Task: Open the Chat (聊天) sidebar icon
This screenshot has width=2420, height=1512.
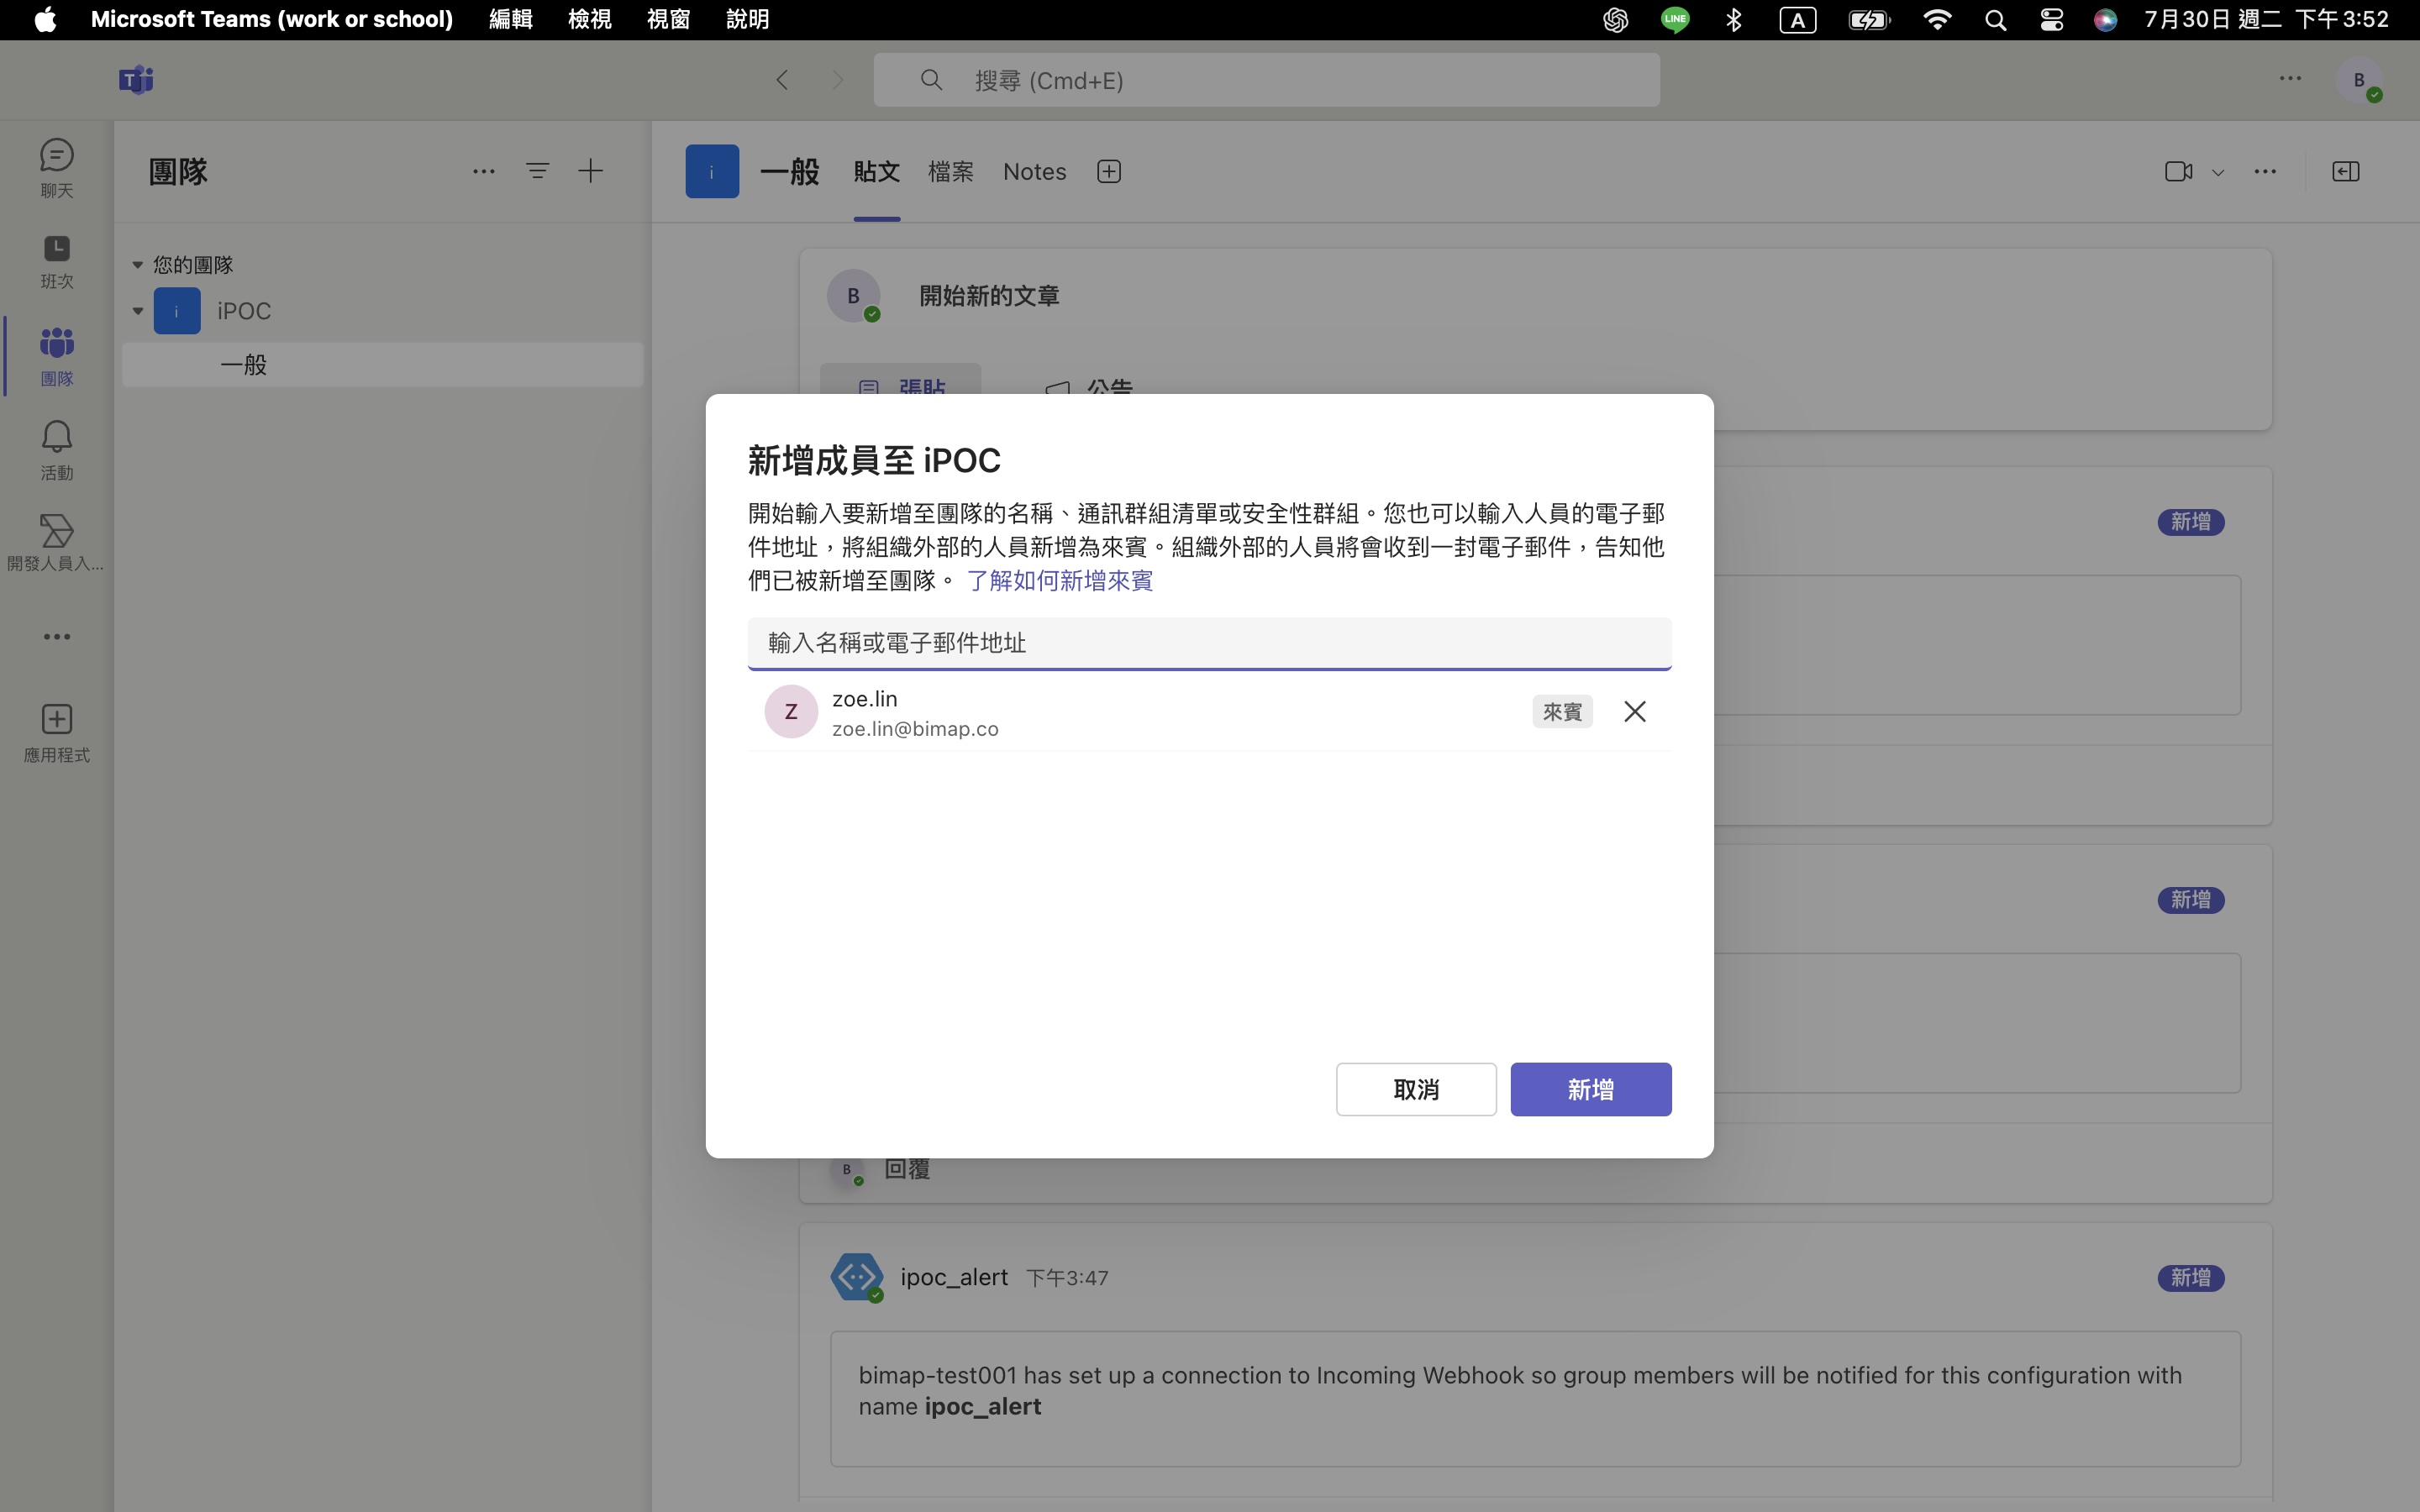Action: click(x=56, y=168)
